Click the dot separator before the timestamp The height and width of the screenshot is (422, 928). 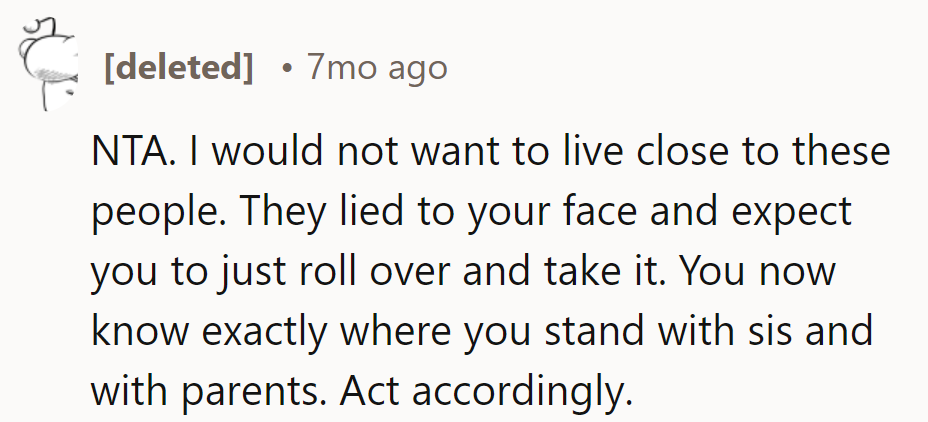287,68
